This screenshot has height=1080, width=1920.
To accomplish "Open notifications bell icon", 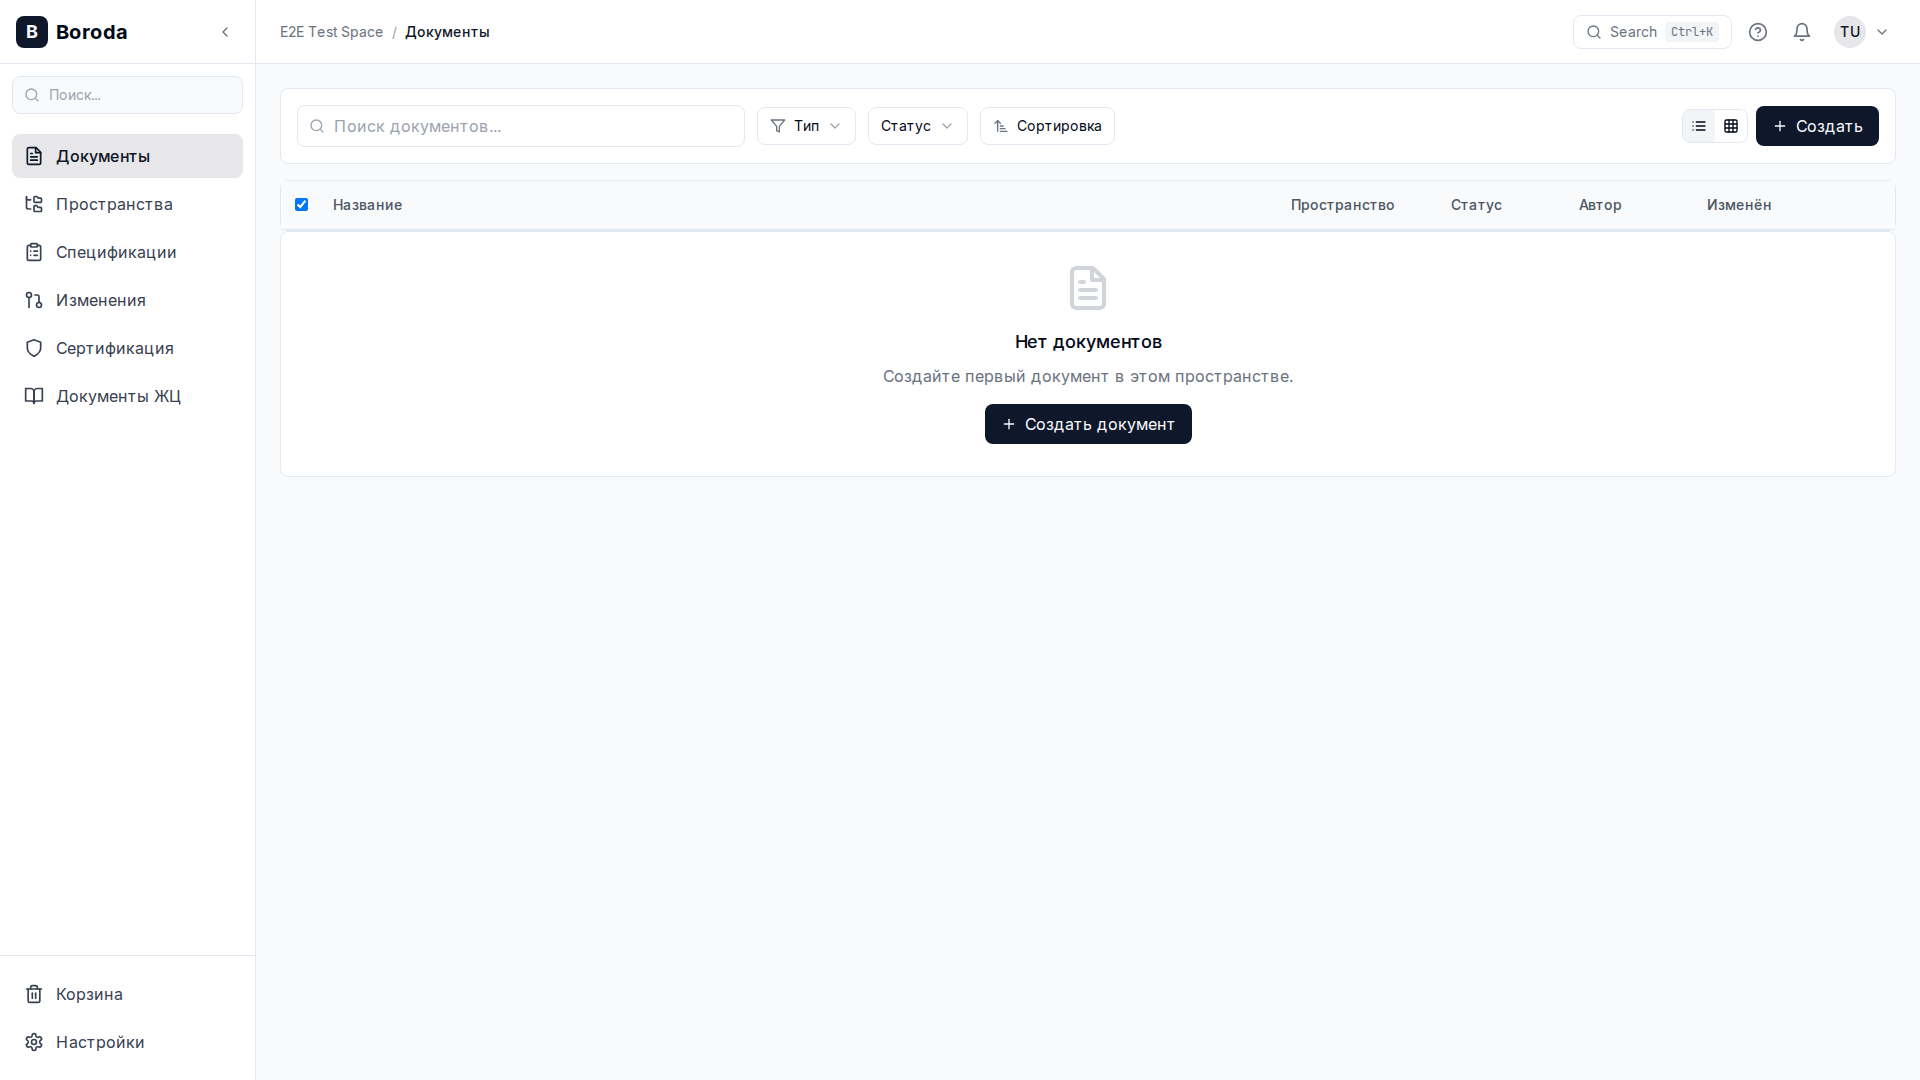I will [1802, 32].
